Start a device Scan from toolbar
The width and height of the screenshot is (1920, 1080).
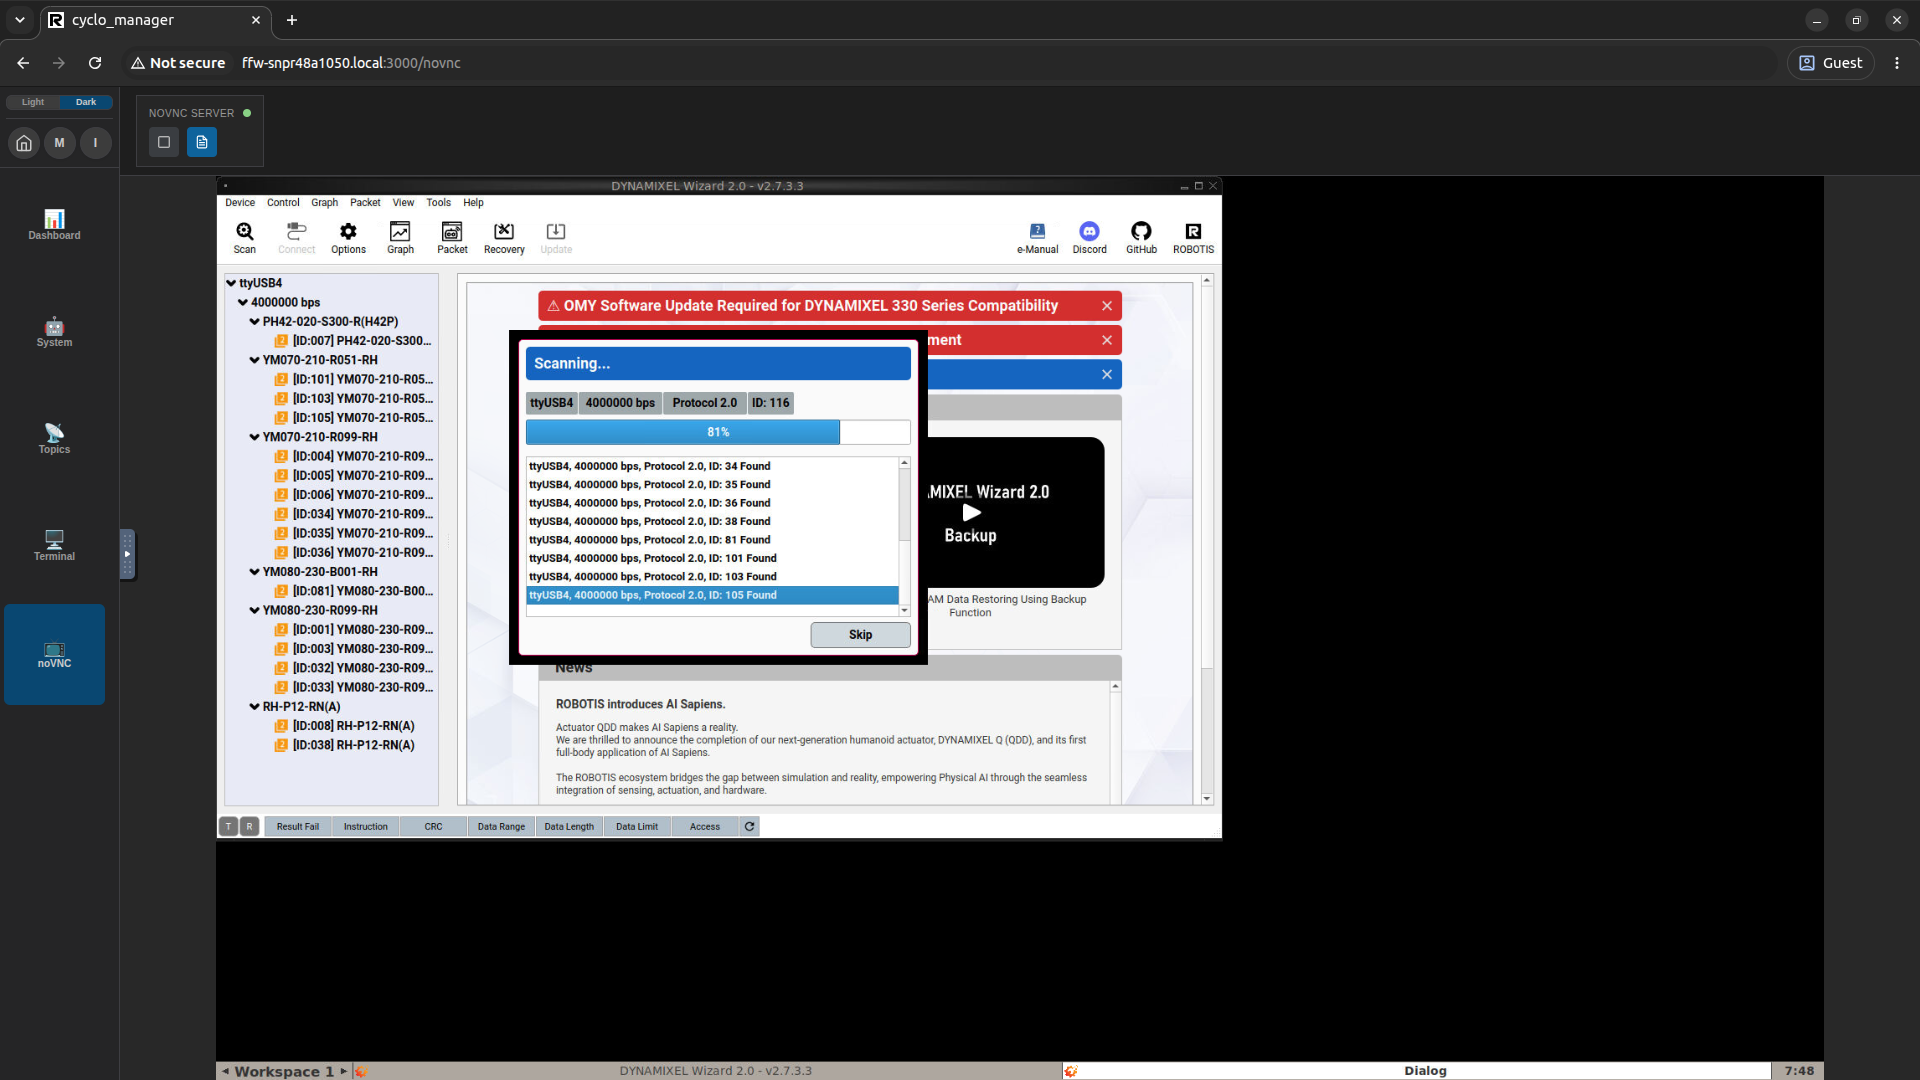[x=244, y=238]
